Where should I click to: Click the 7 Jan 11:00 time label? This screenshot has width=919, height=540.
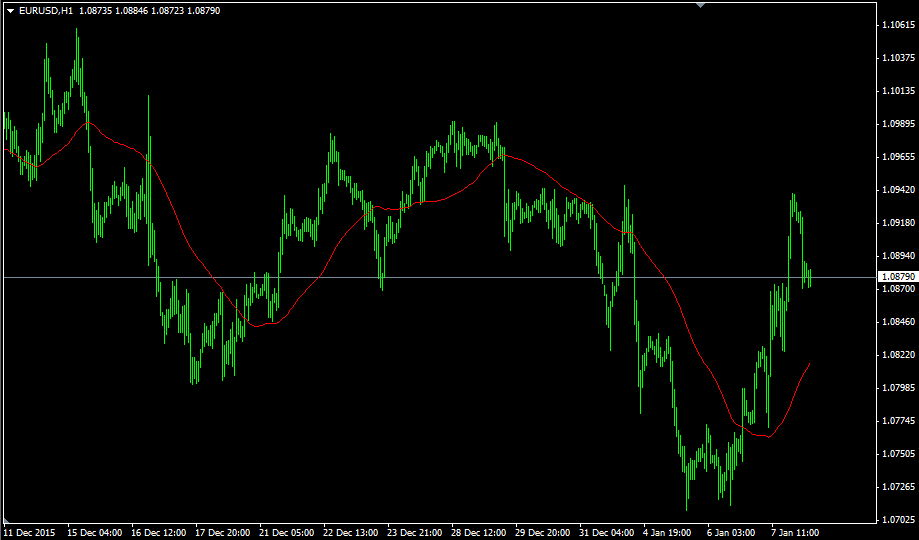tap(797, 532)
